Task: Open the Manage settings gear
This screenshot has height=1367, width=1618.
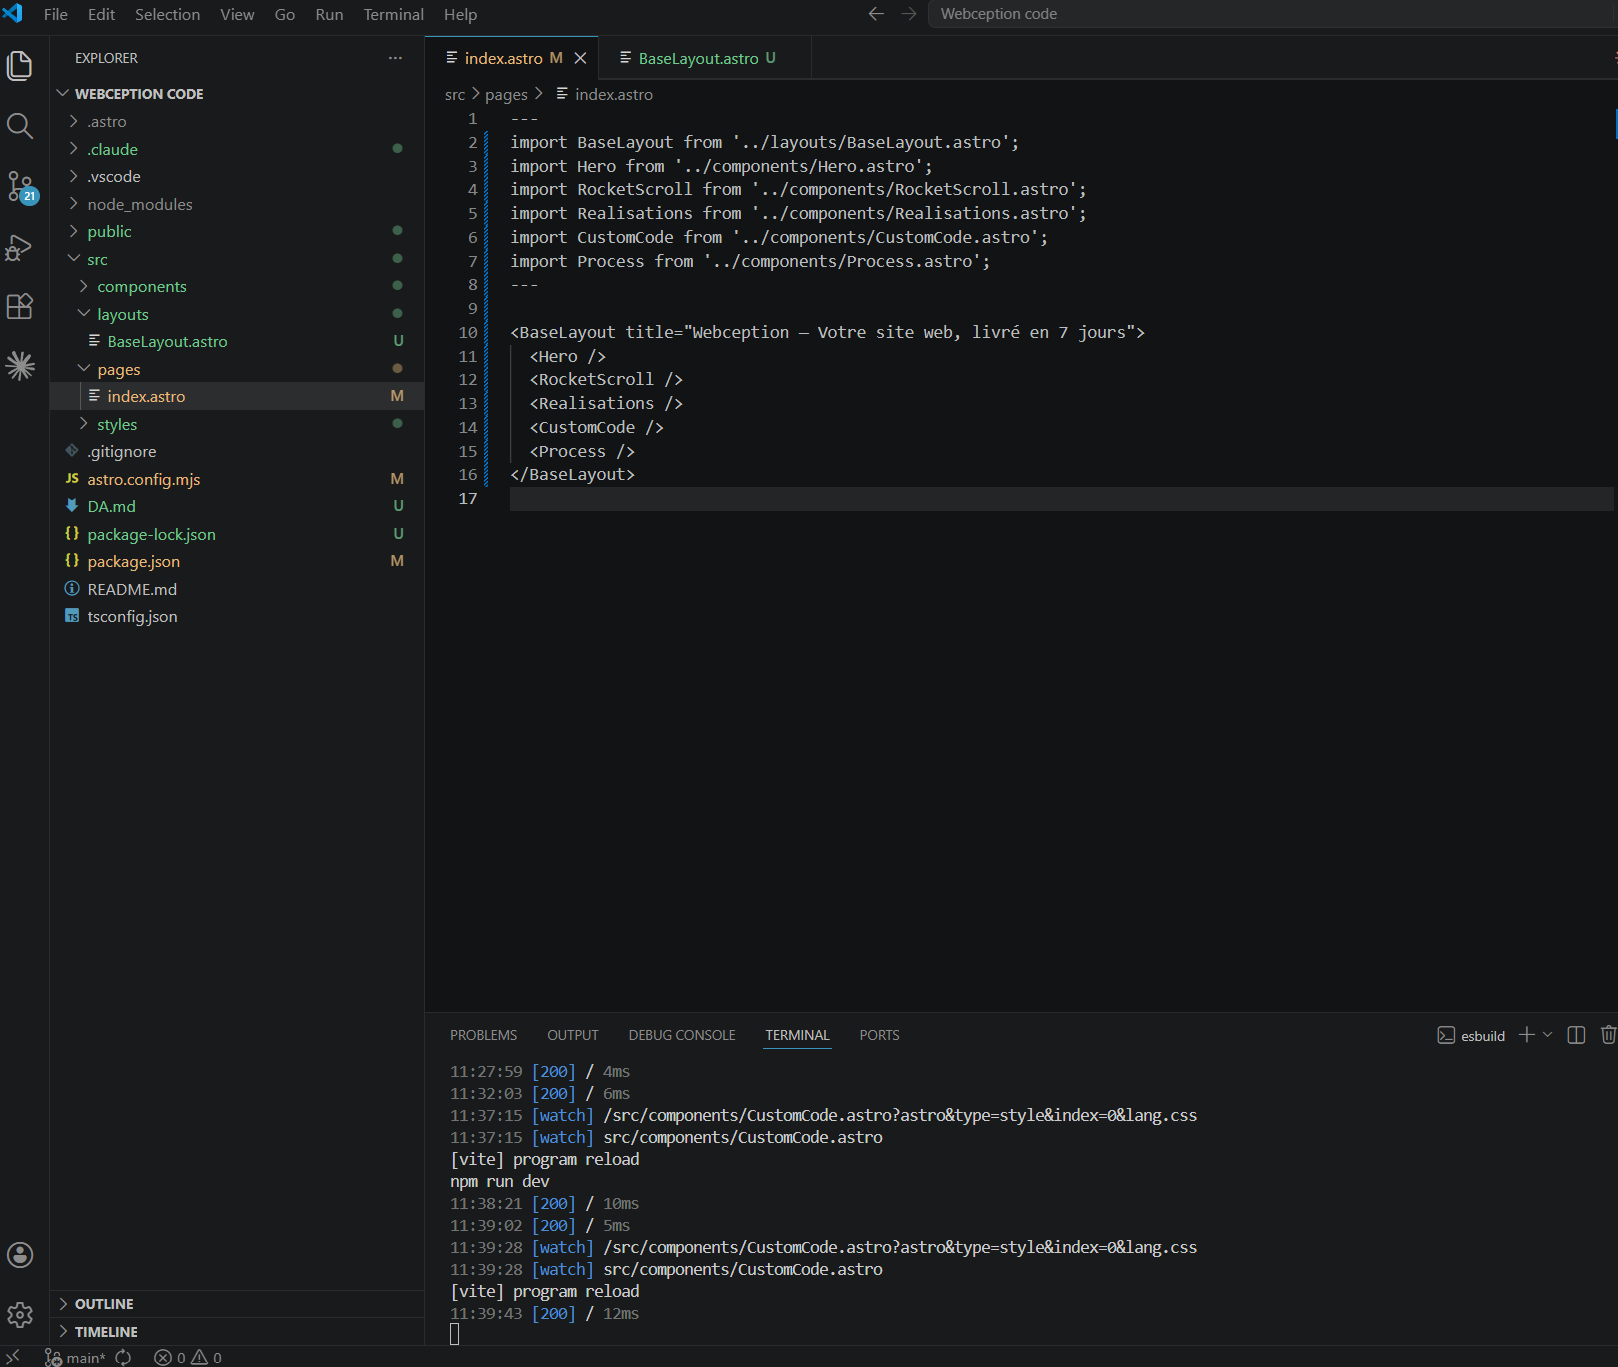Action: [x=20, y=1315]
